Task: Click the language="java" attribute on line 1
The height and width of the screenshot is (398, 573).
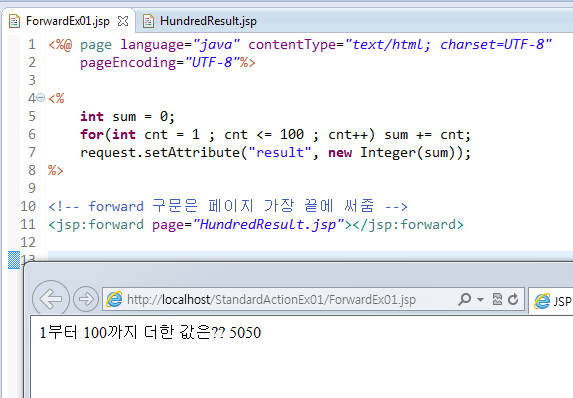Action: coord(180,45)
